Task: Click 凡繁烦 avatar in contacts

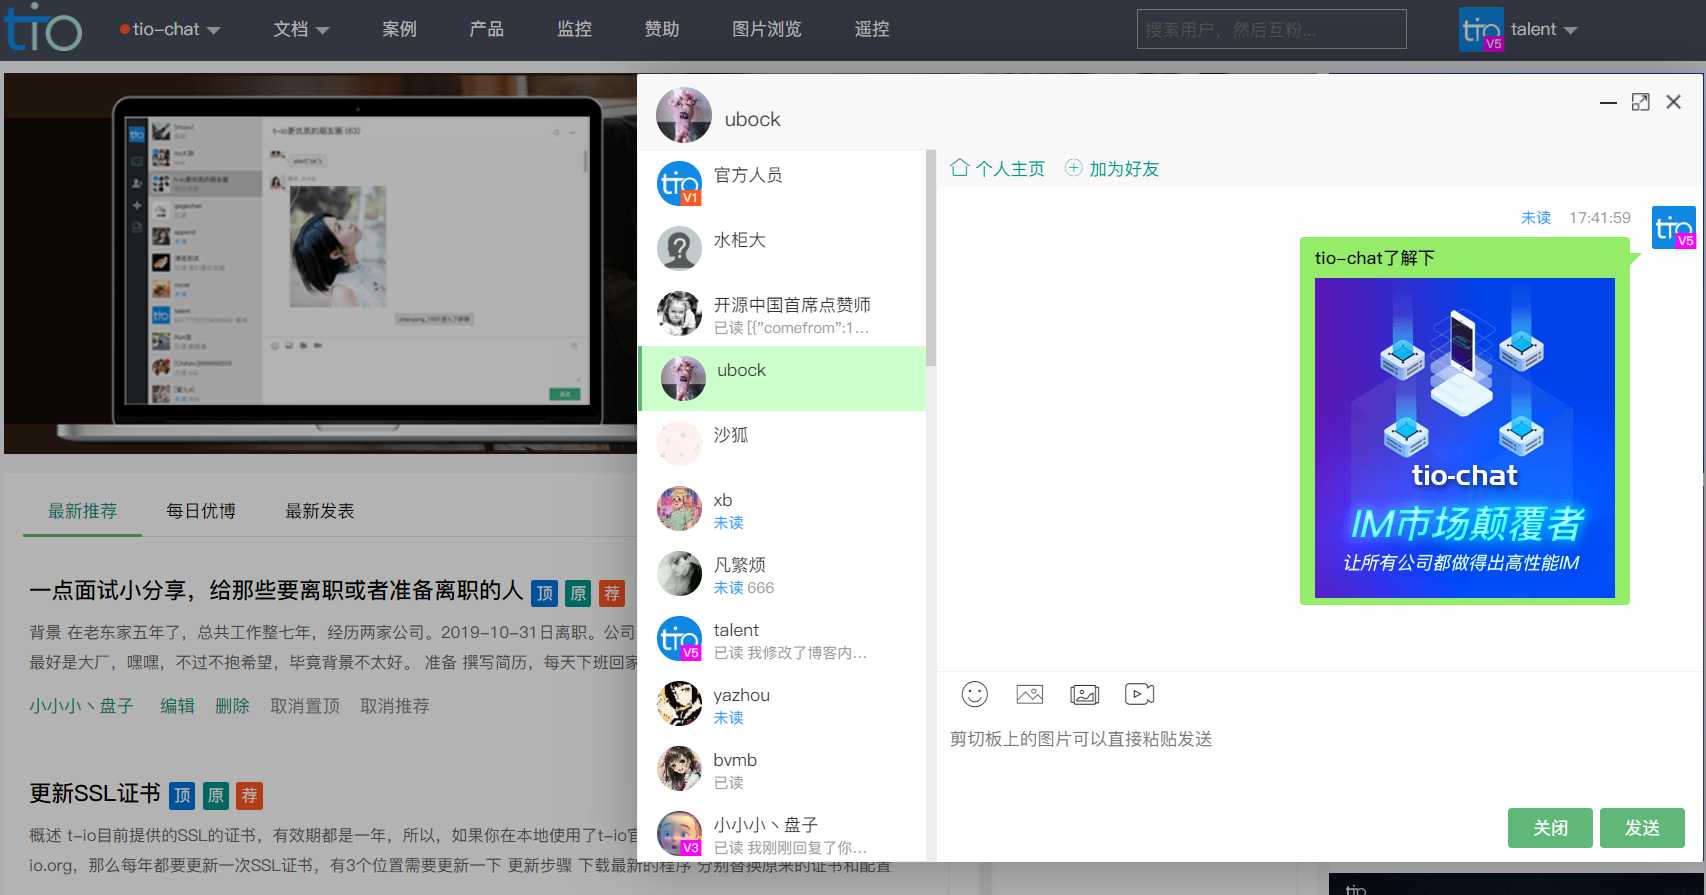Action: click(679, 573)
